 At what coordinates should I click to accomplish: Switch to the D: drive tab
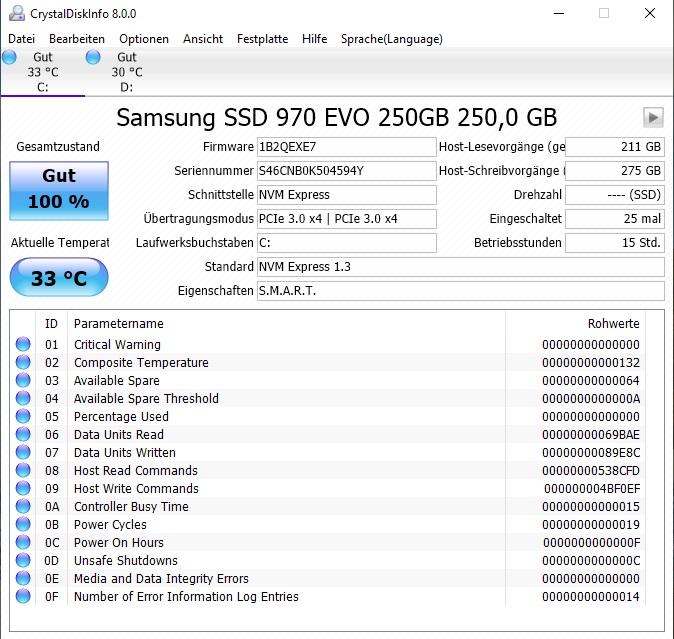tap(127, 72)
